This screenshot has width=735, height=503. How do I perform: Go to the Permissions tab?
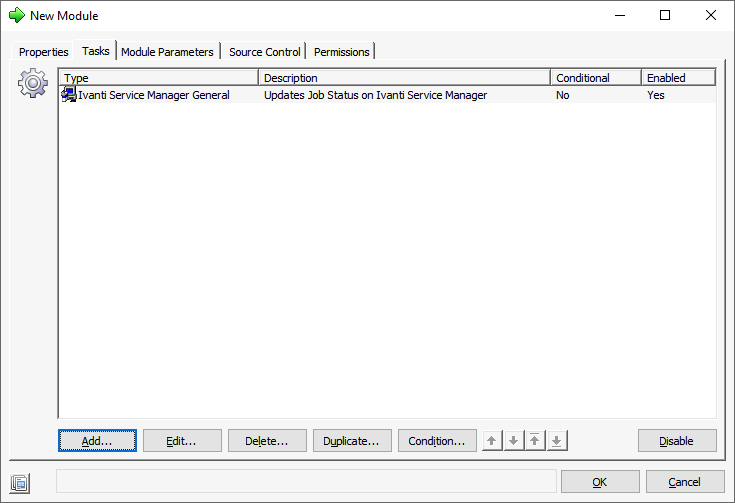[342, 52]
